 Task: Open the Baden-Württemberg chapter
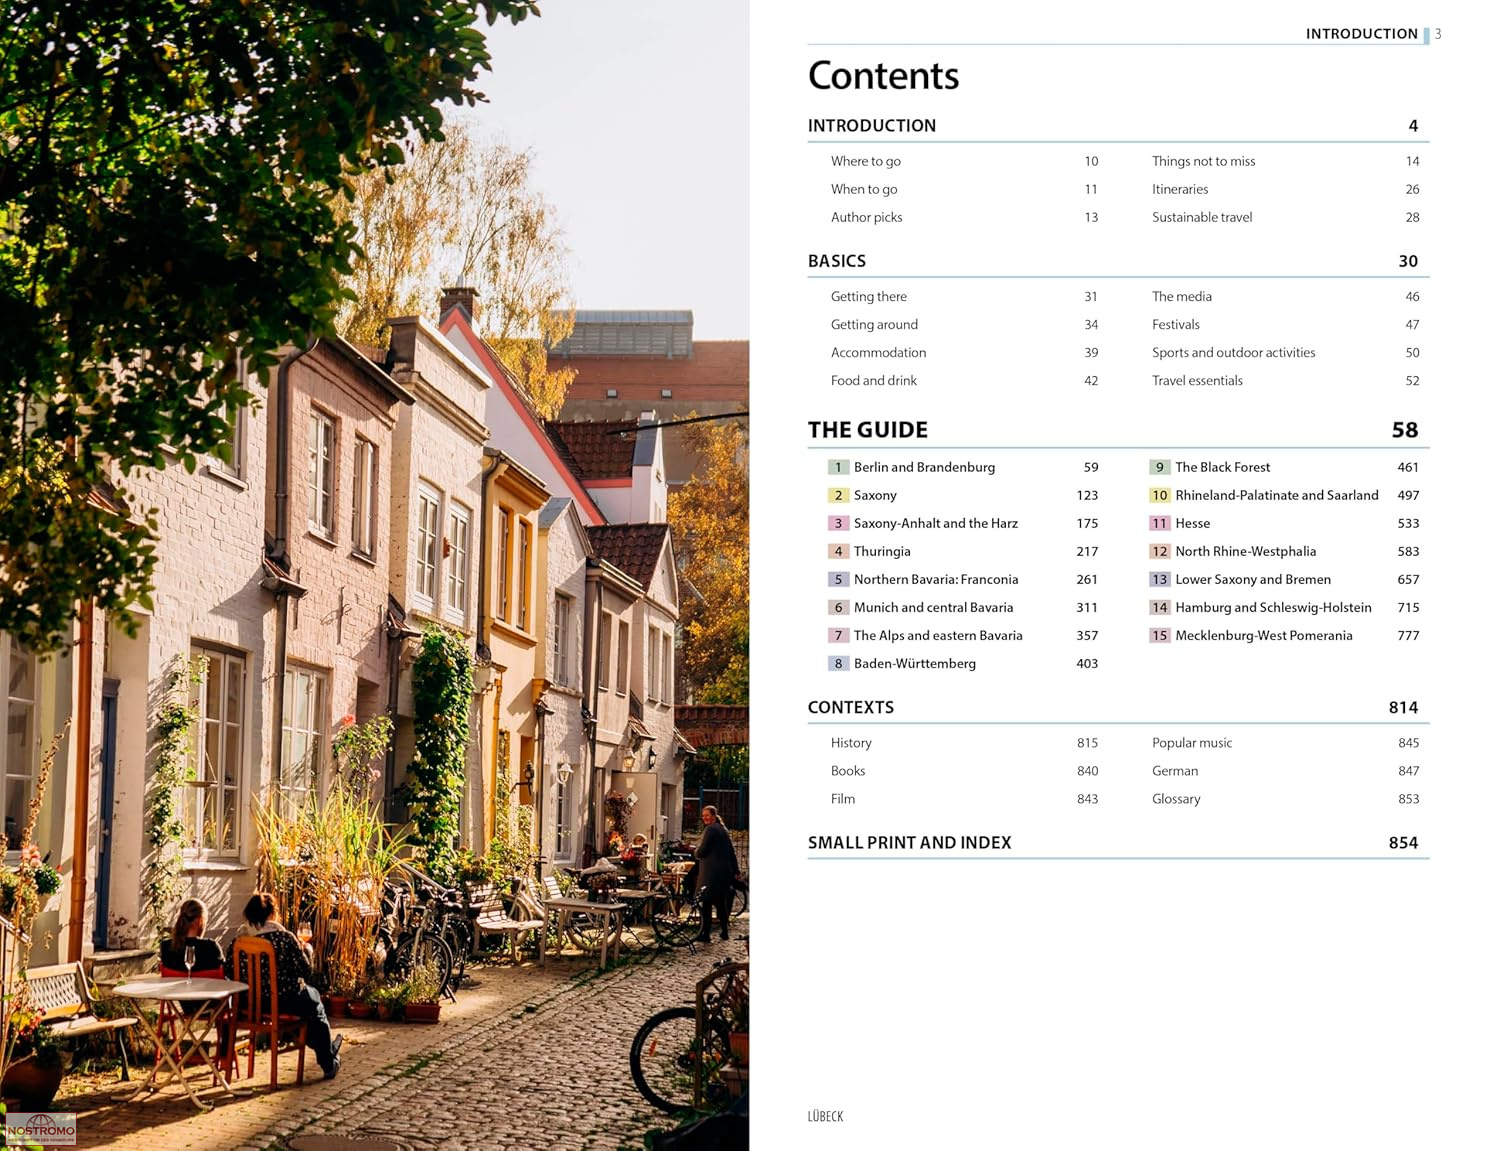point(915,663)
